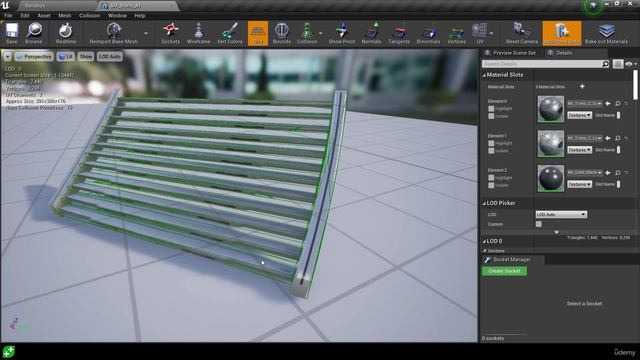The width and height of the screenshot is (640, 360).
Task: Click Element 1 material thumbnail
Action: tap(551, 144)
